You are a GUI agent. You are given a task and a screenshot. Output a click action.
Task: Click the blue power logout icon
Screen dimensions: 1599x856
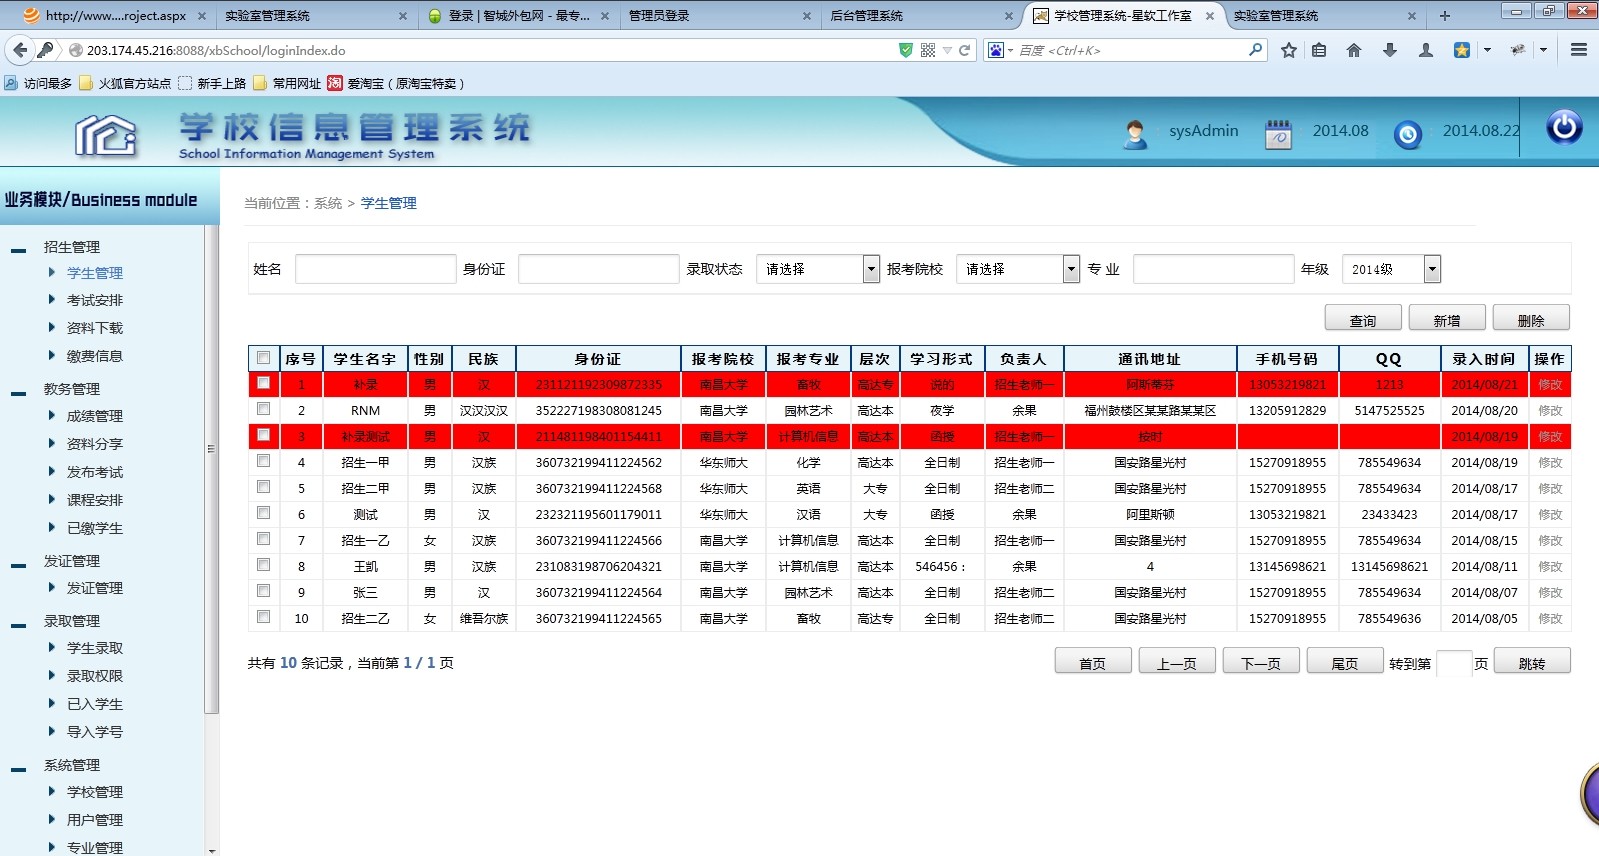tap(1564, 128)
